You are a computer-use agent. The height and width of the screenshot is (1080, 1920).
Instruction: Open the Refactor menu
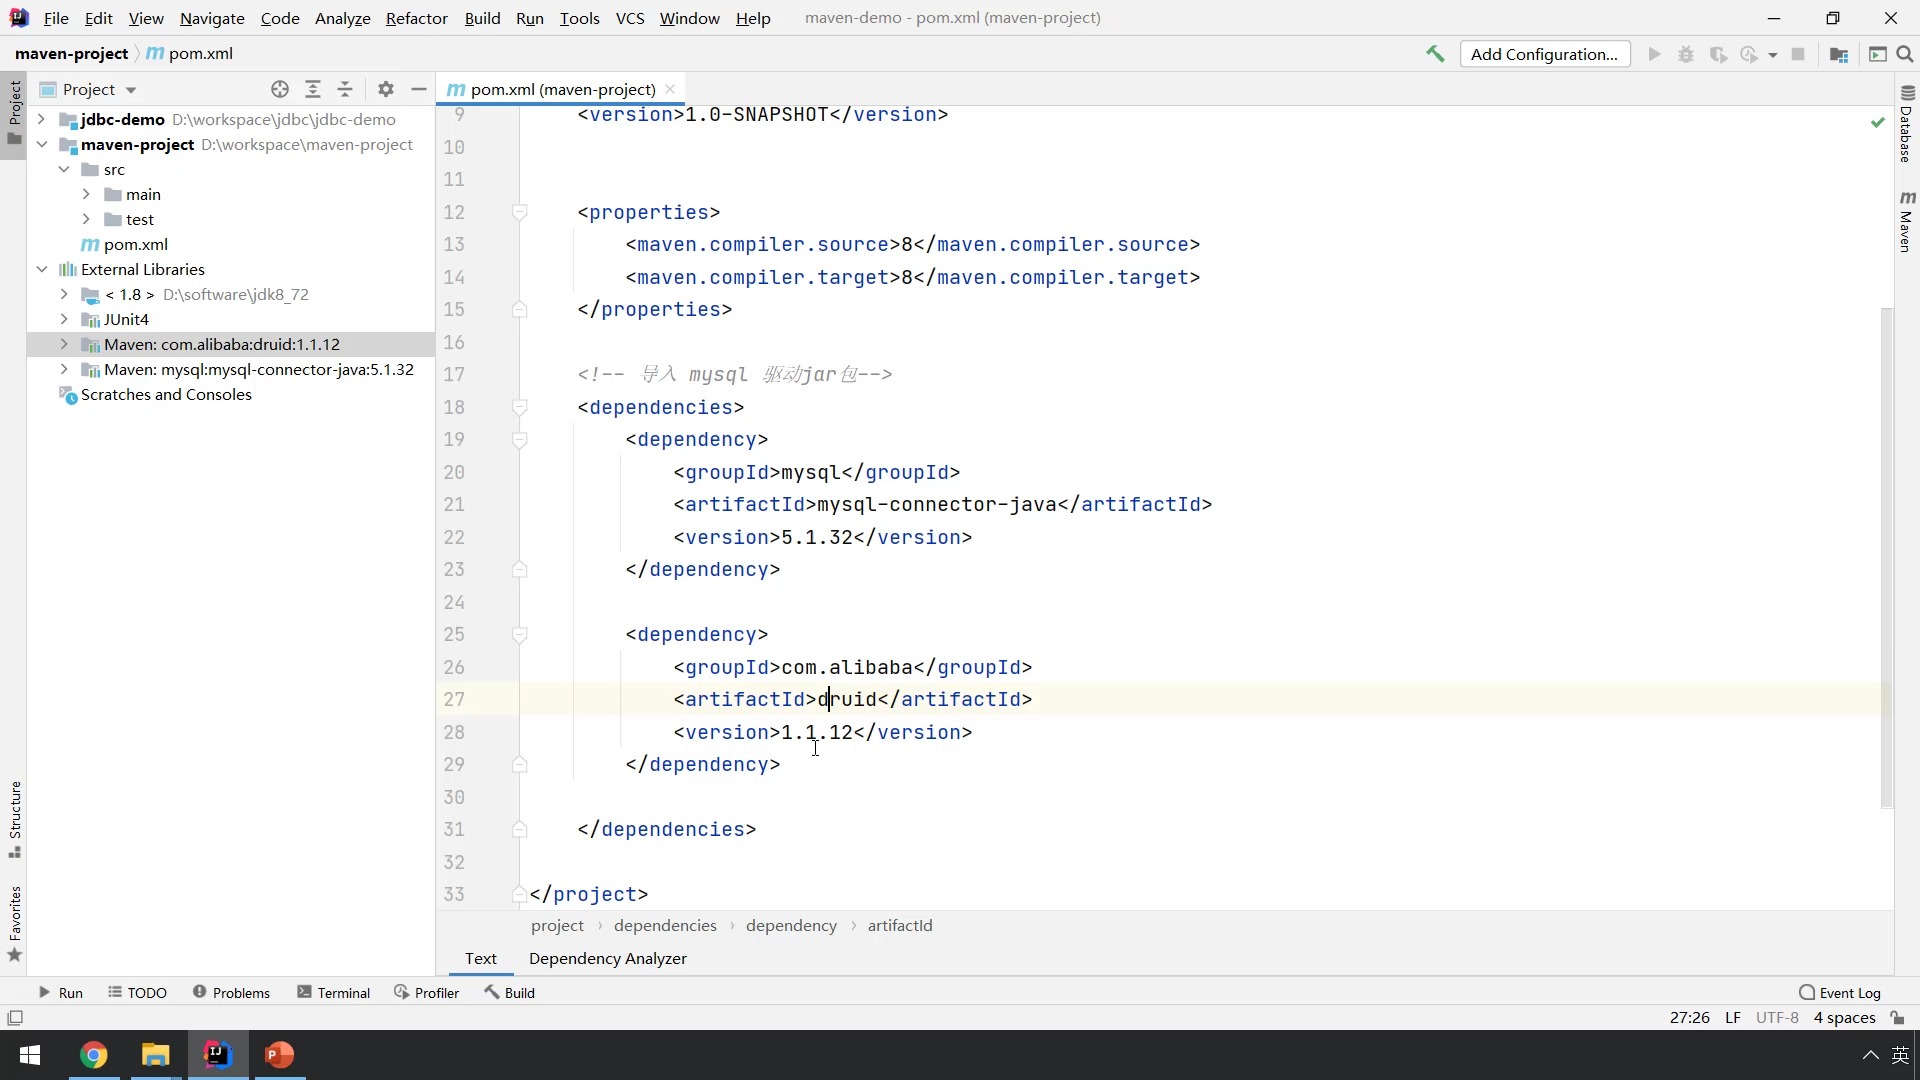point(416,18)
